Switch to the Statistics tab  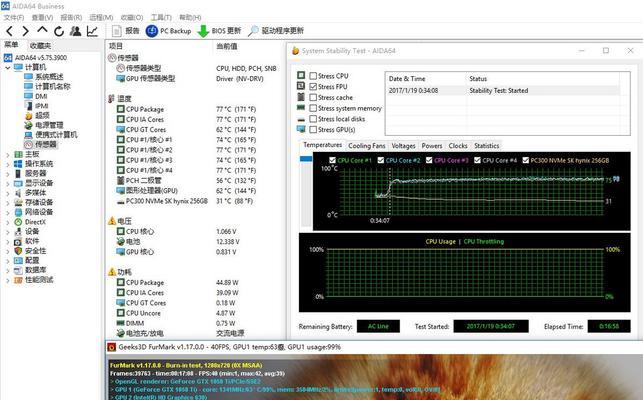(487, 146)
